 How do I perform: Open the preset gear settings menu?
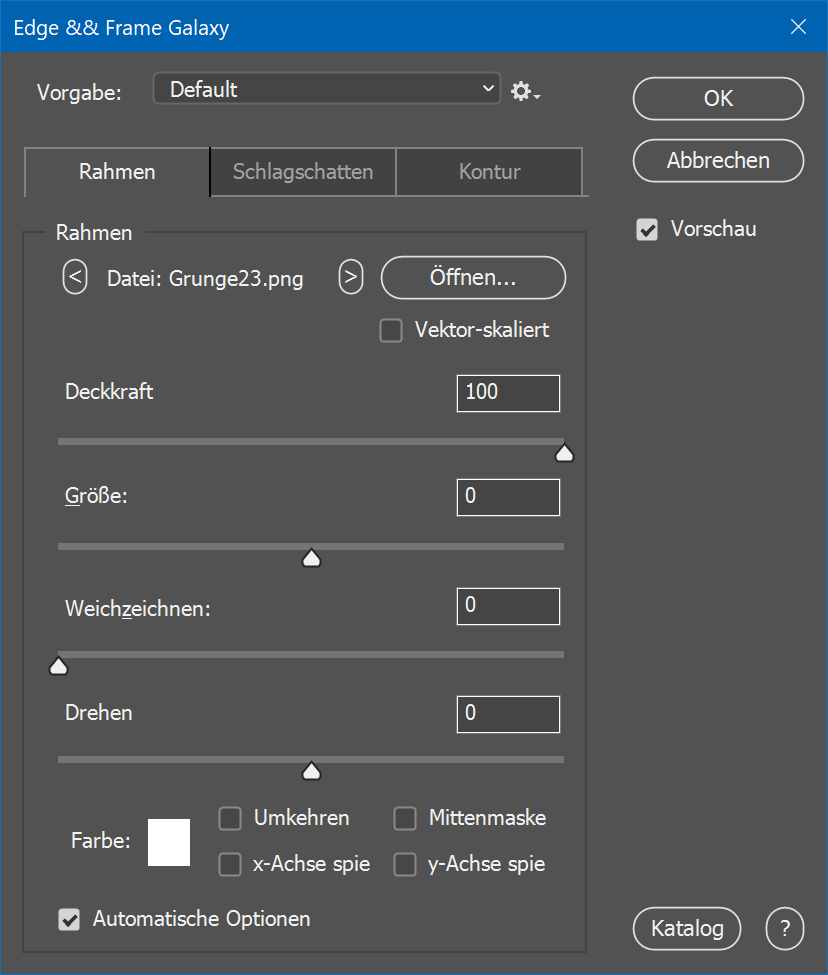524,91
